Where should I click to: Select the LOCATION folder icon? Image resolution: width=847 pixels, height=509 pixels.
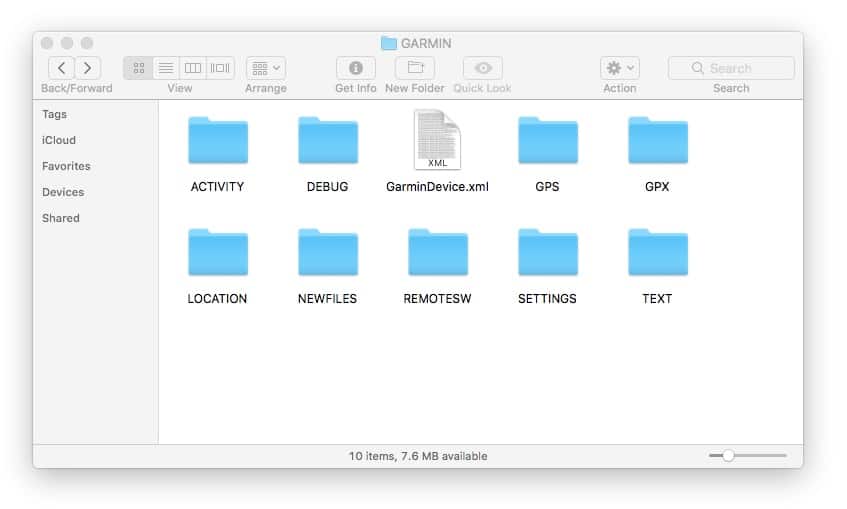(x=218, y=252)
